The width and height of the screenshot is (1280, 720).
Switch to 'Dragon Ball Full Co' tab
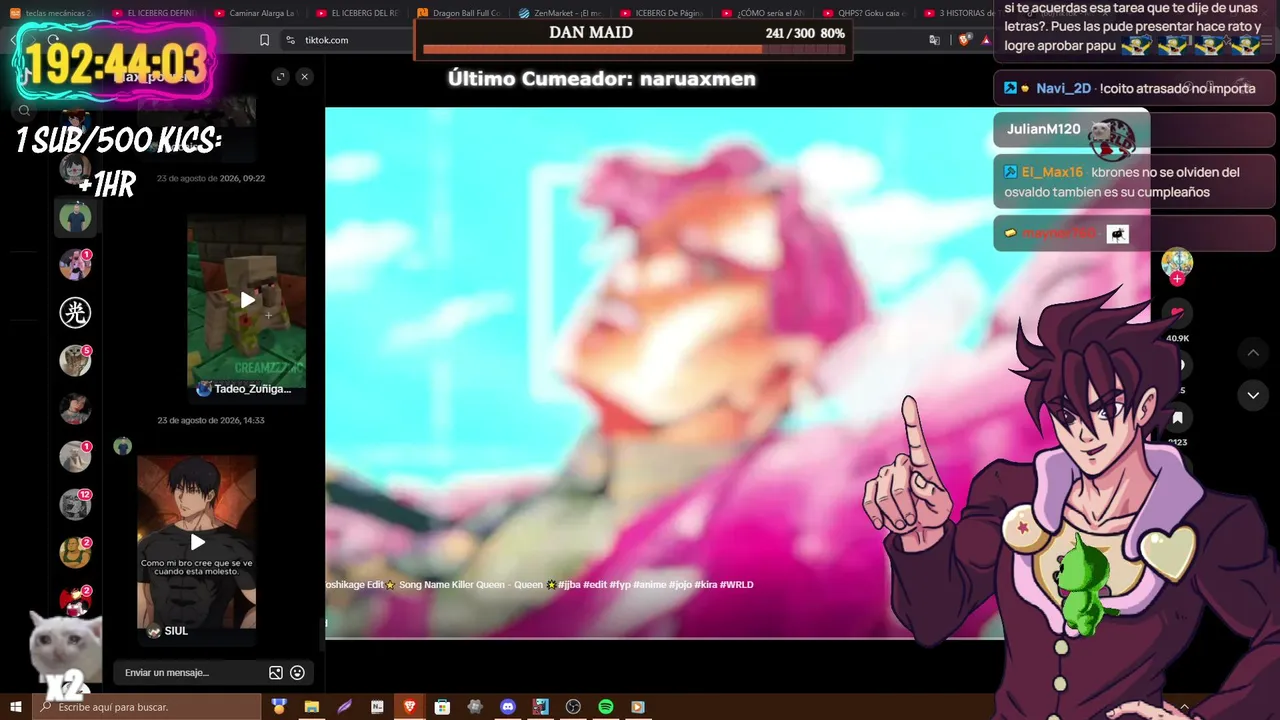tap(459, 13)
